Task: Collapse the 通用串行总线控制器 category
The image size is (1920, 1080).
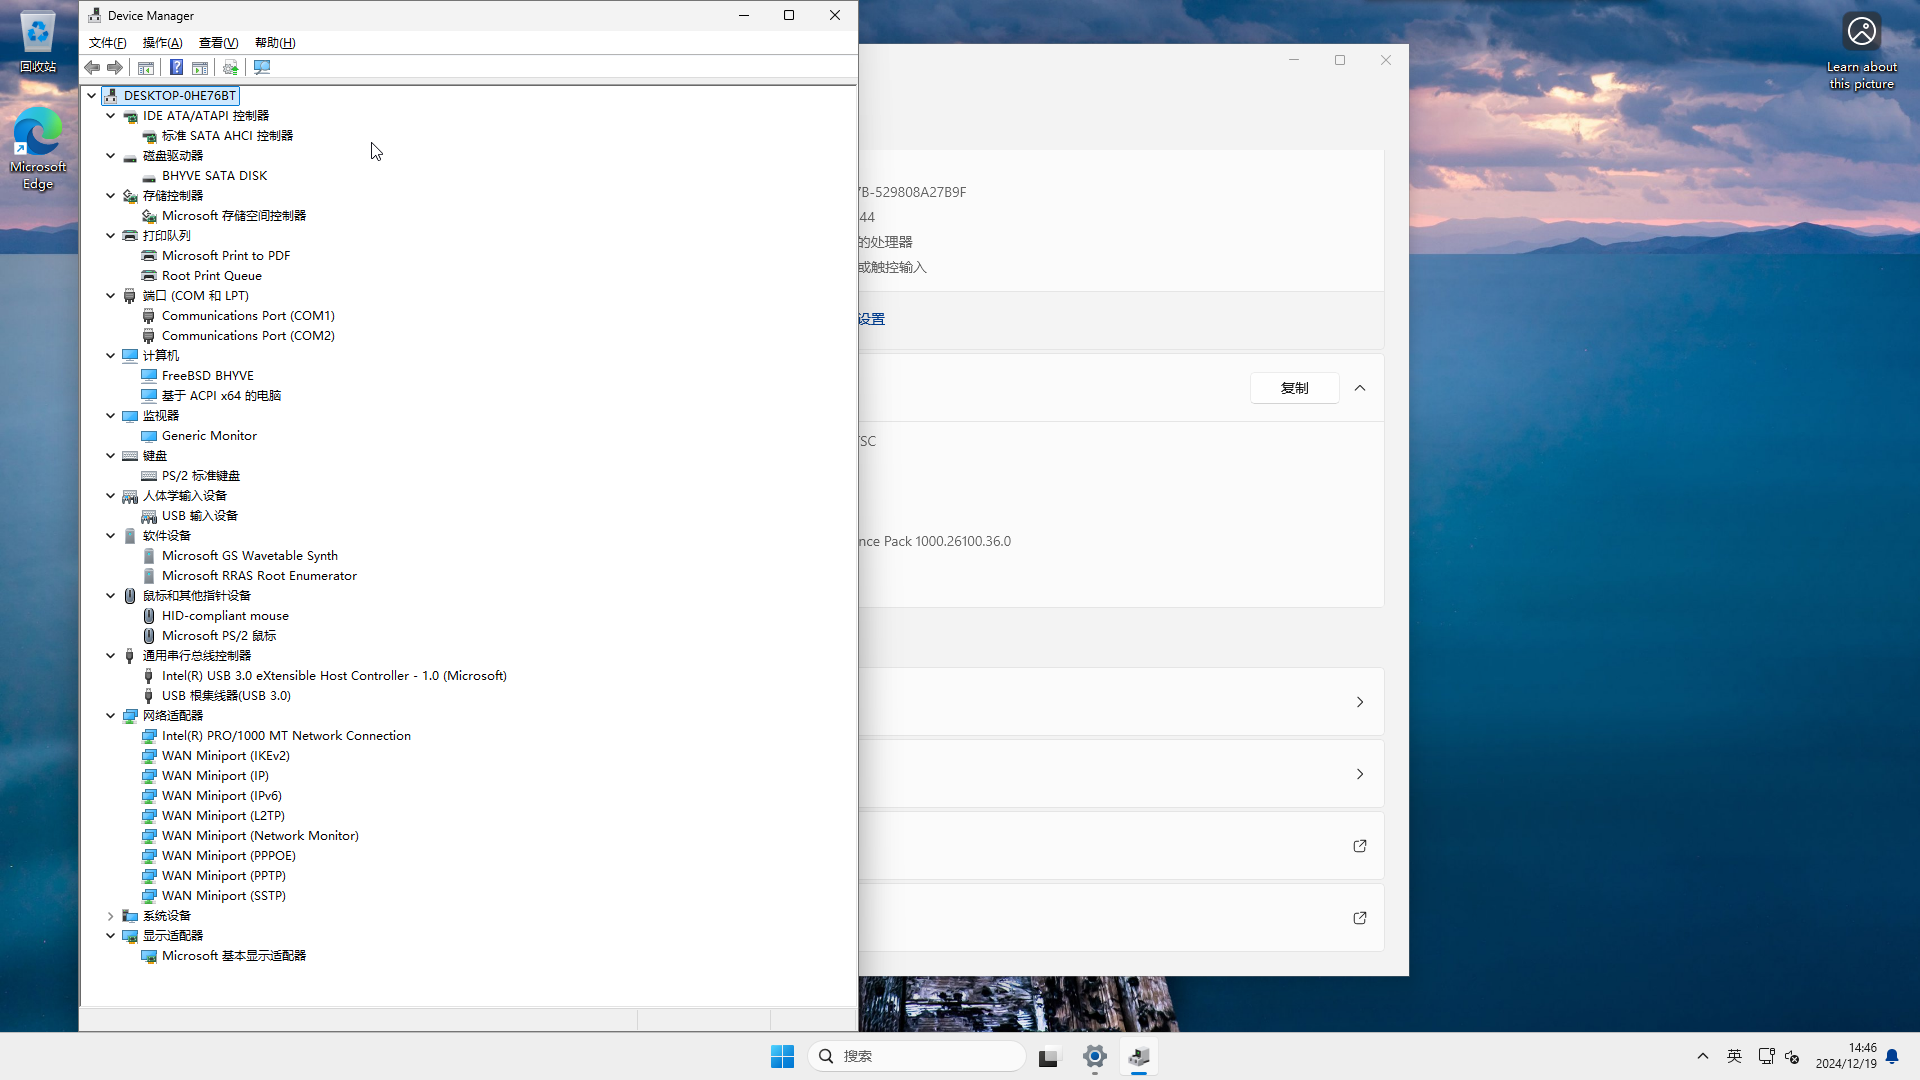Action: [111, 656]
